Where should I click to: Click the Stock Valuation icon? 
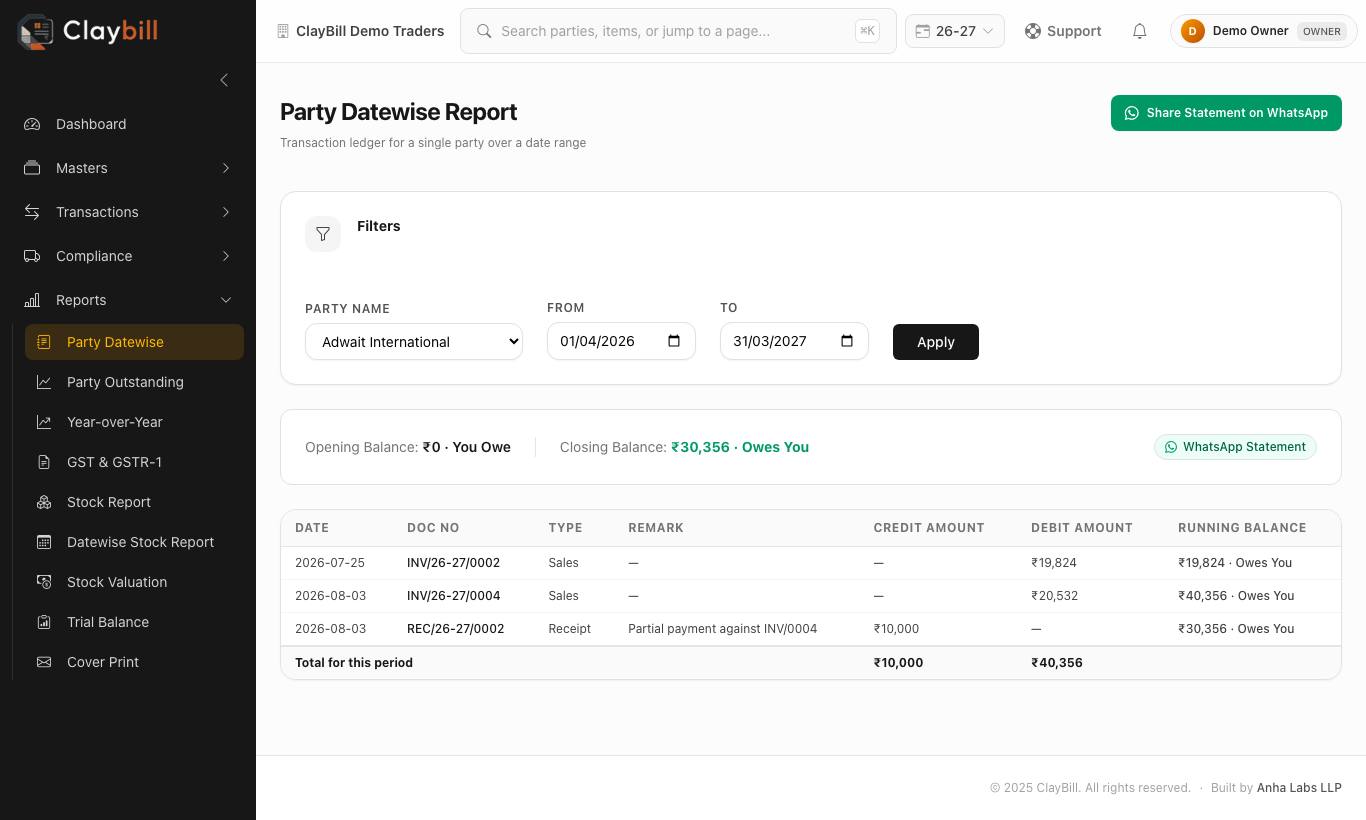coord(44,582)
